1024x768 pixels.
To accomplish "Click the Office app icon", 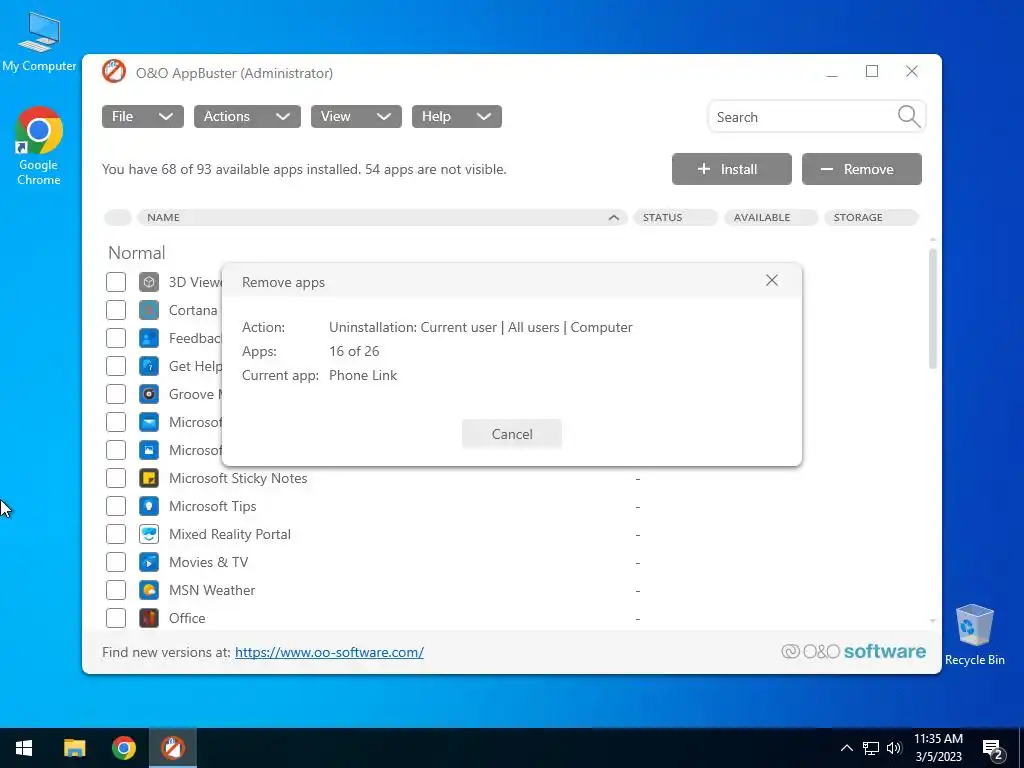I will (x=149, y=618).
